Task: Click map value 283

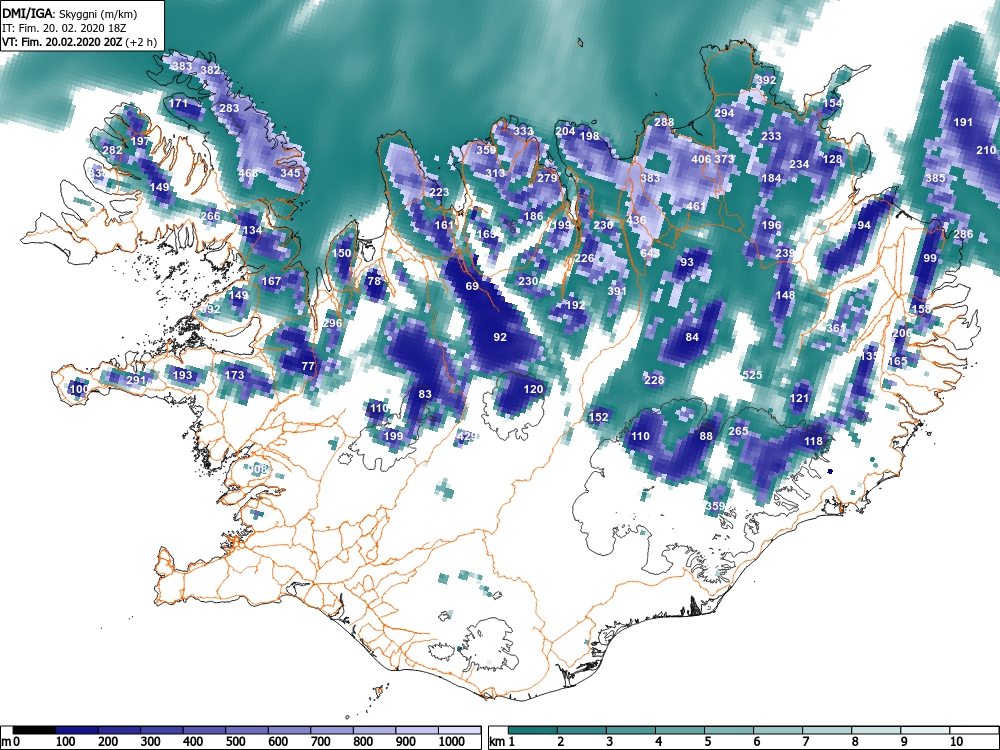Action: [229, 108]
